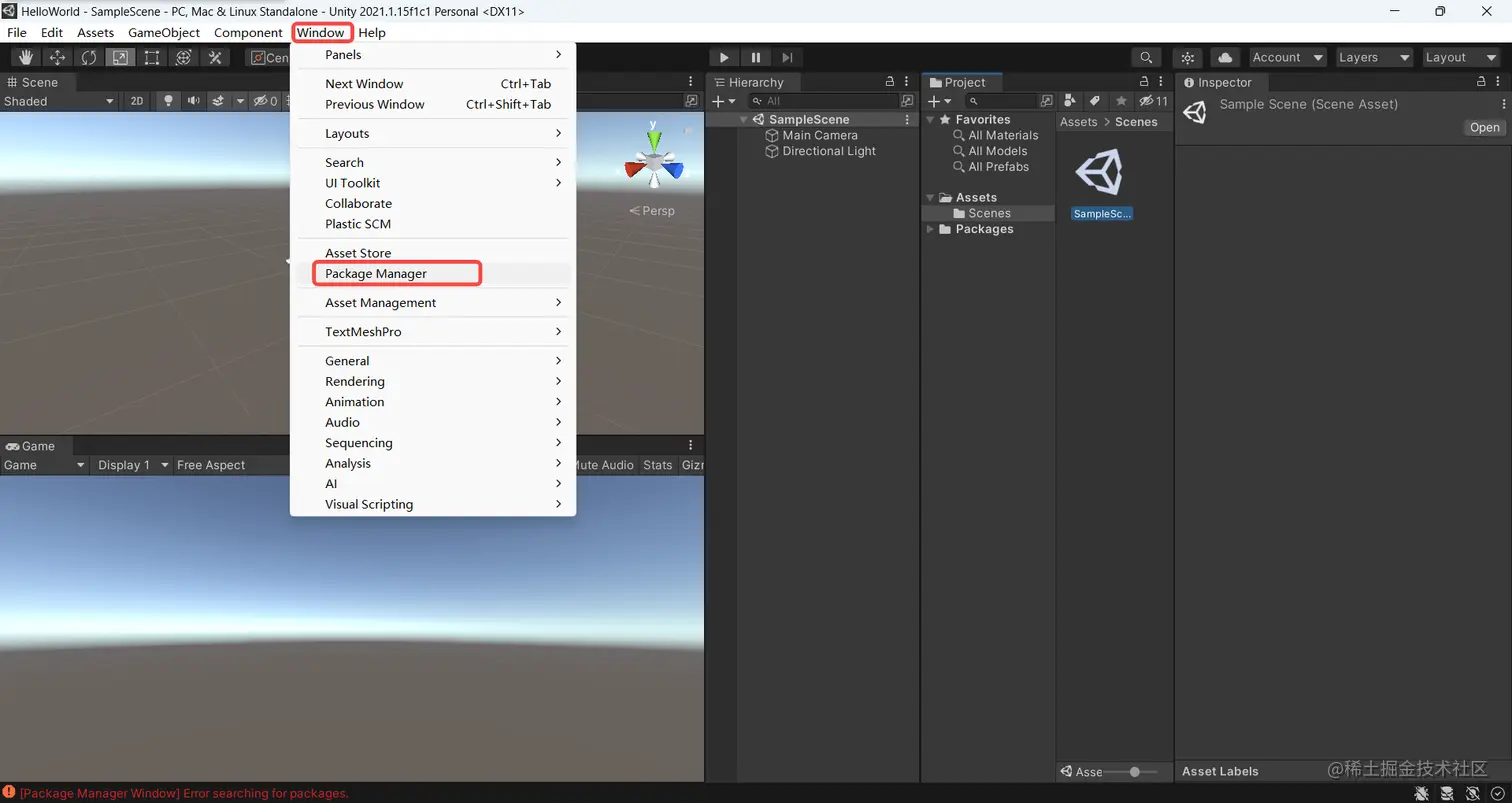Toggle the Project panel lock
1512x803 pixels.
[x=1145, y=82]
